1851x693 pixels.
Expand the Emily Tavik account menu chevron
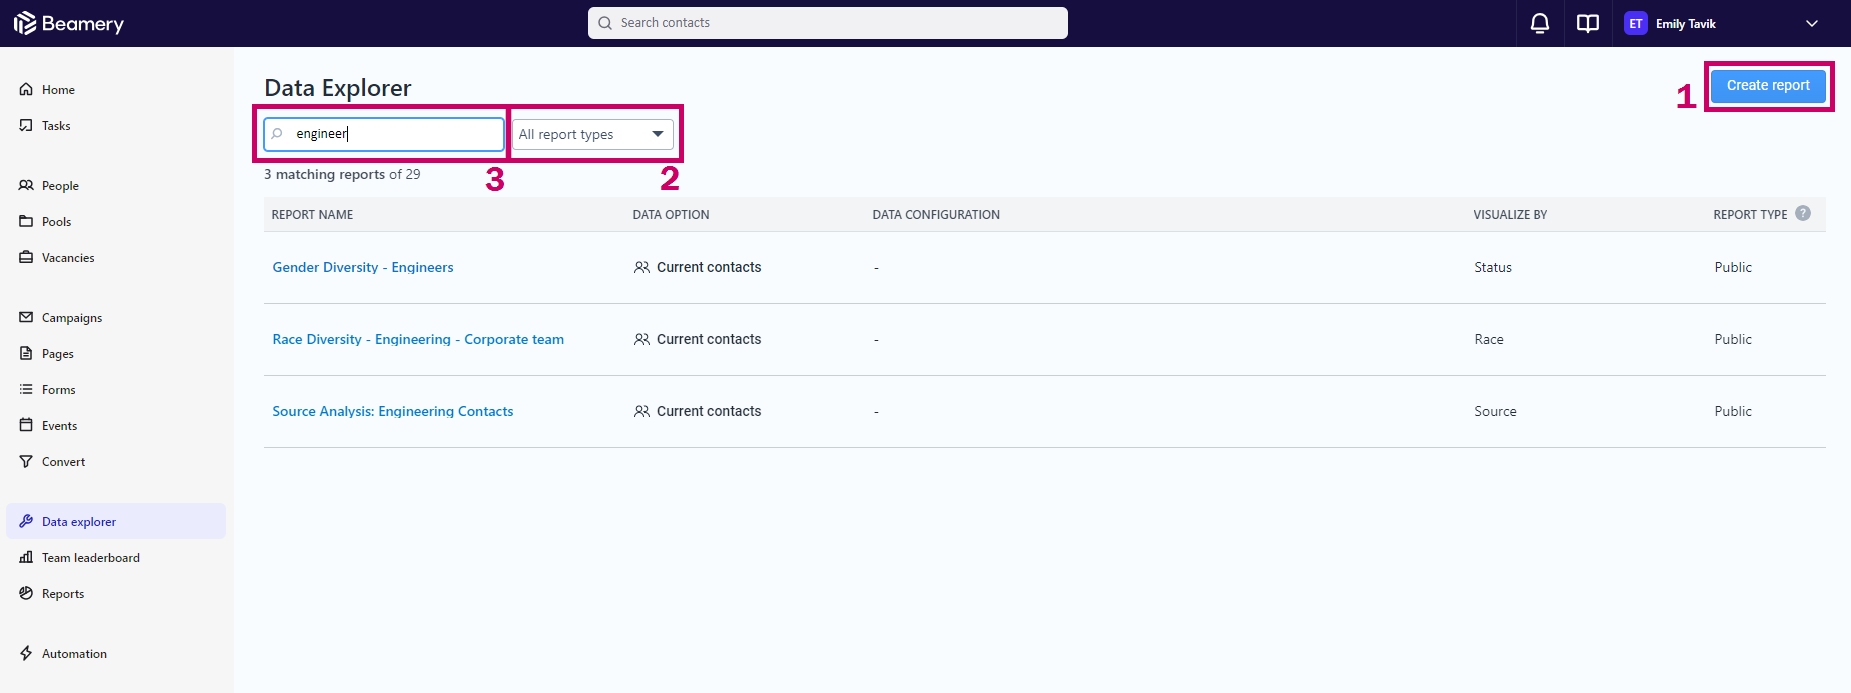tap(1812, 23)
